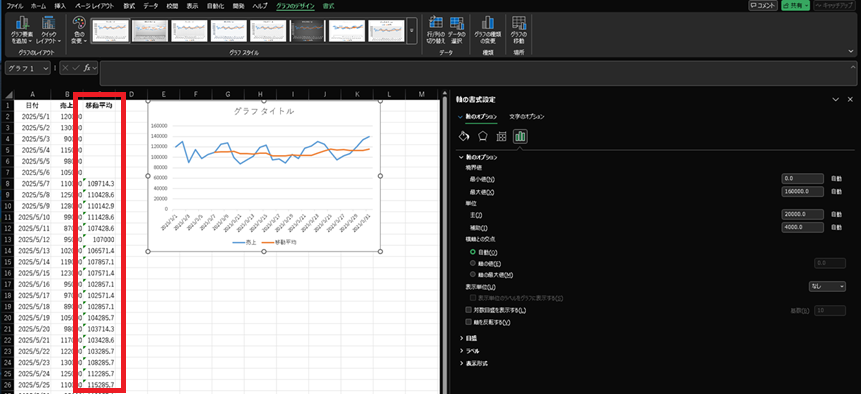Click Switch Row/Column icon
The height and width of the screenshot is (394, 861).
pos(436,30)
